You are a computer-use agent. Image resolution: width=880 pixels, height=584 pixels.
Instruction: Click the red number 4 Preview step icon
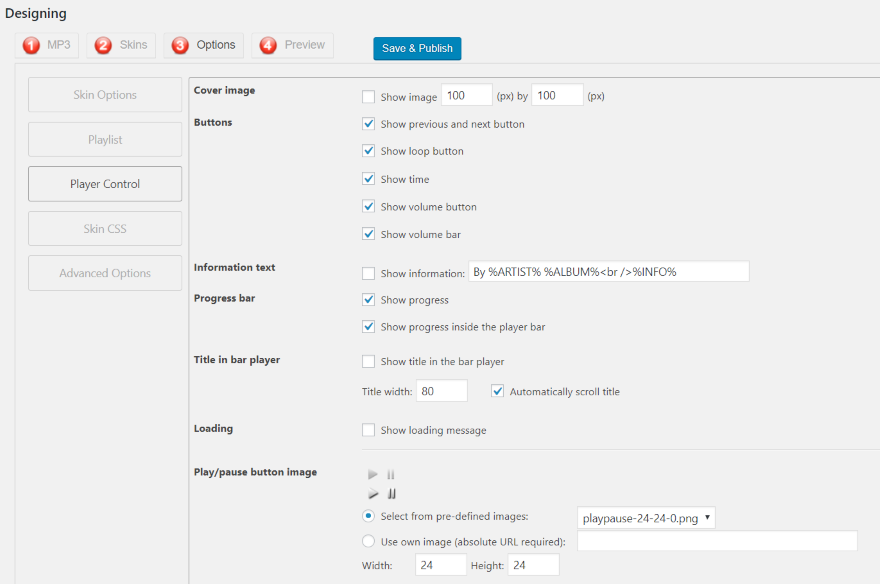(268, 45)
